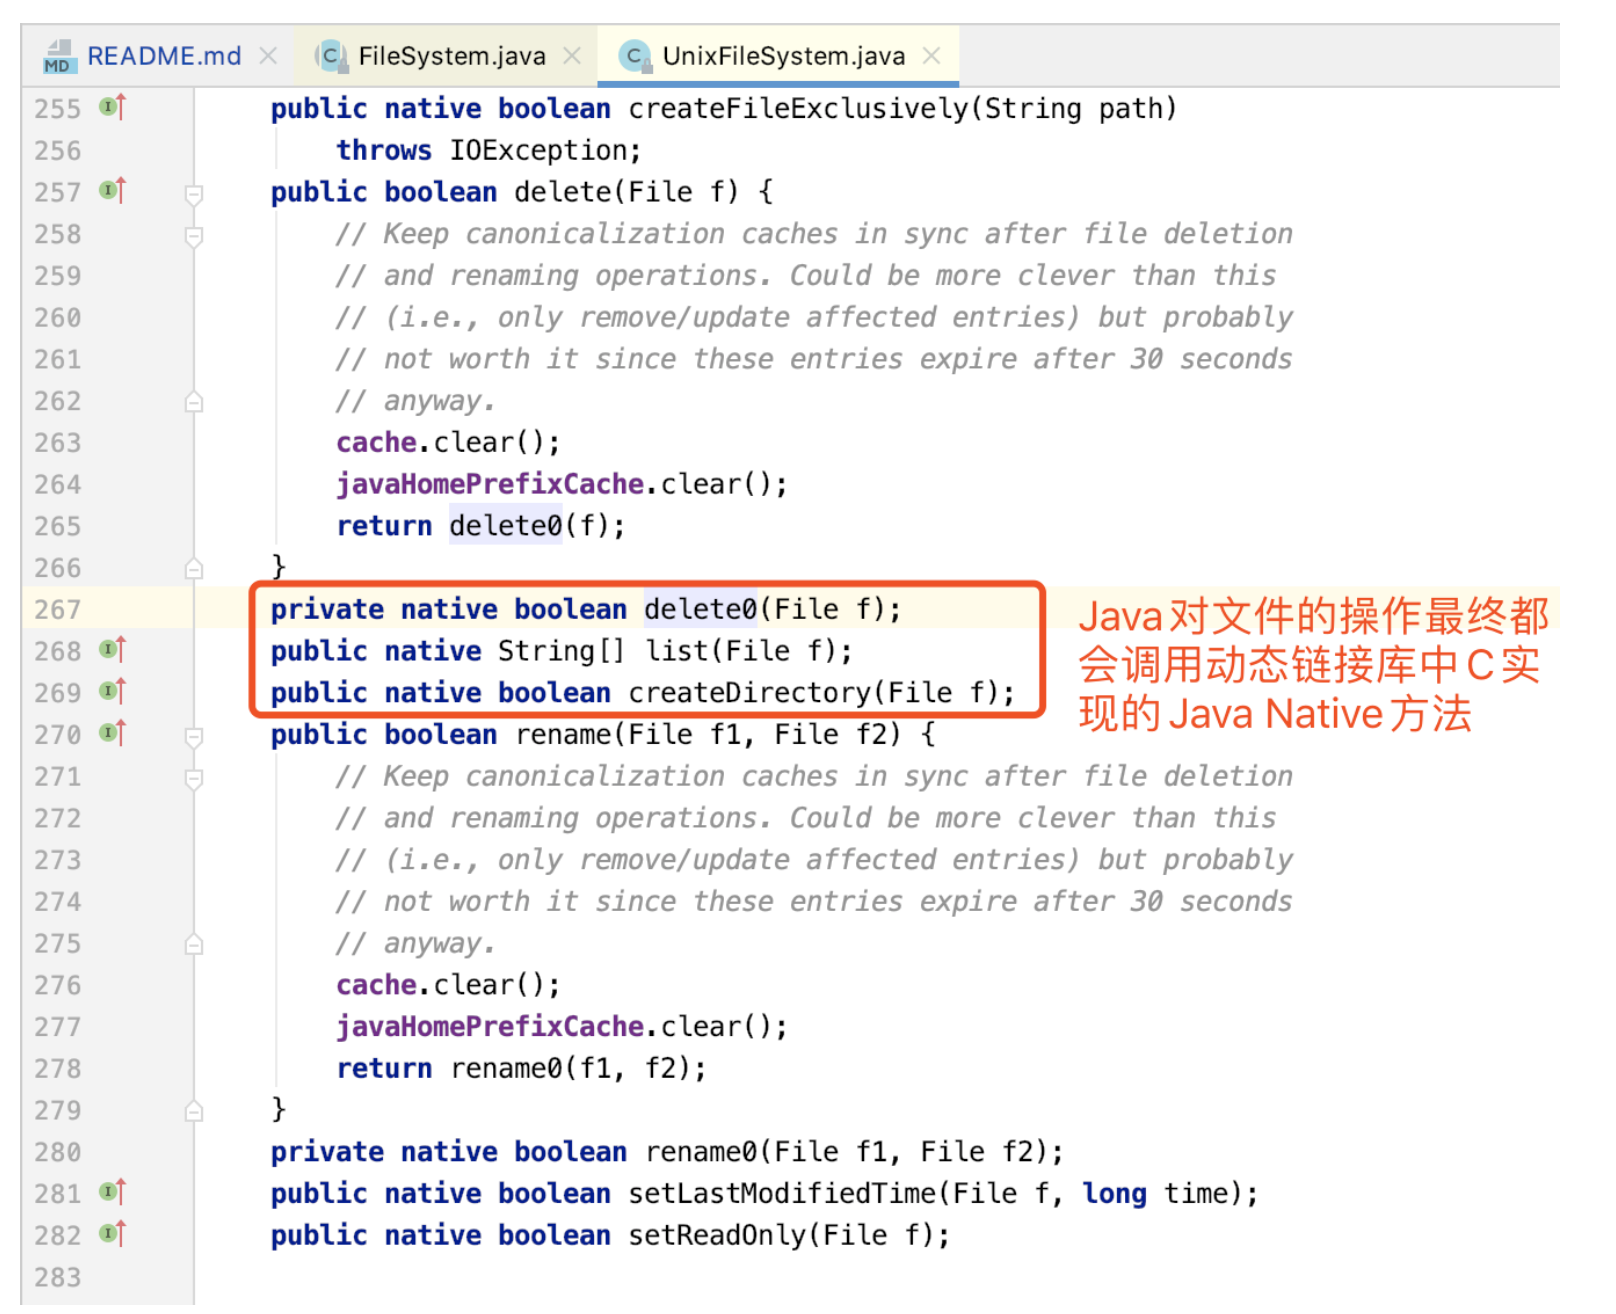Collapse the delete method at line 257

(194, 193)
